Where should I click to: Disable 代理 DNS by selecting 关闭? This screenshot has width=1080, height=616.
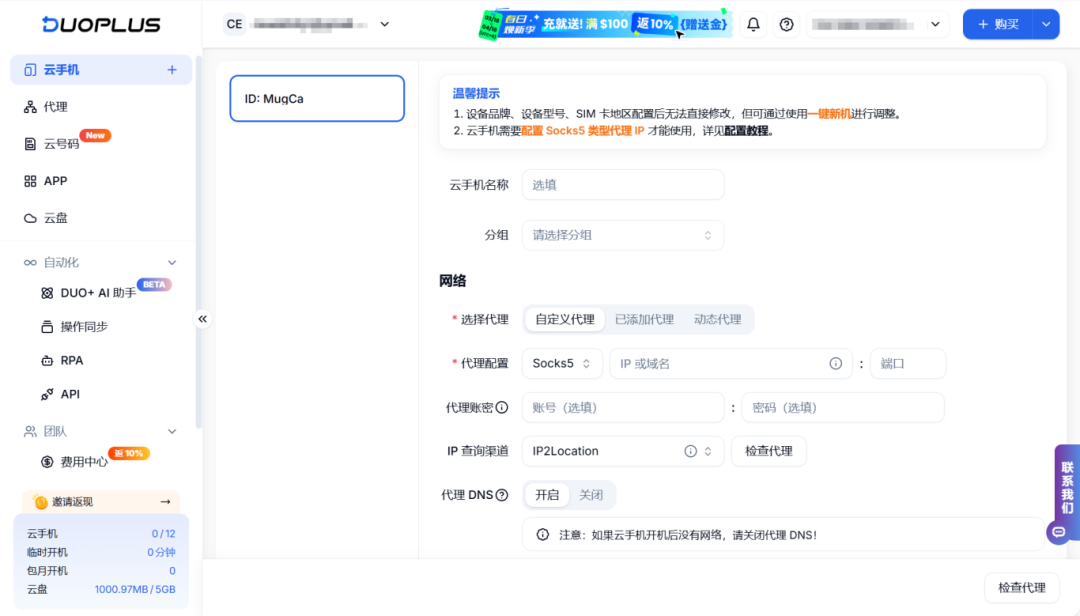point(590,494)
